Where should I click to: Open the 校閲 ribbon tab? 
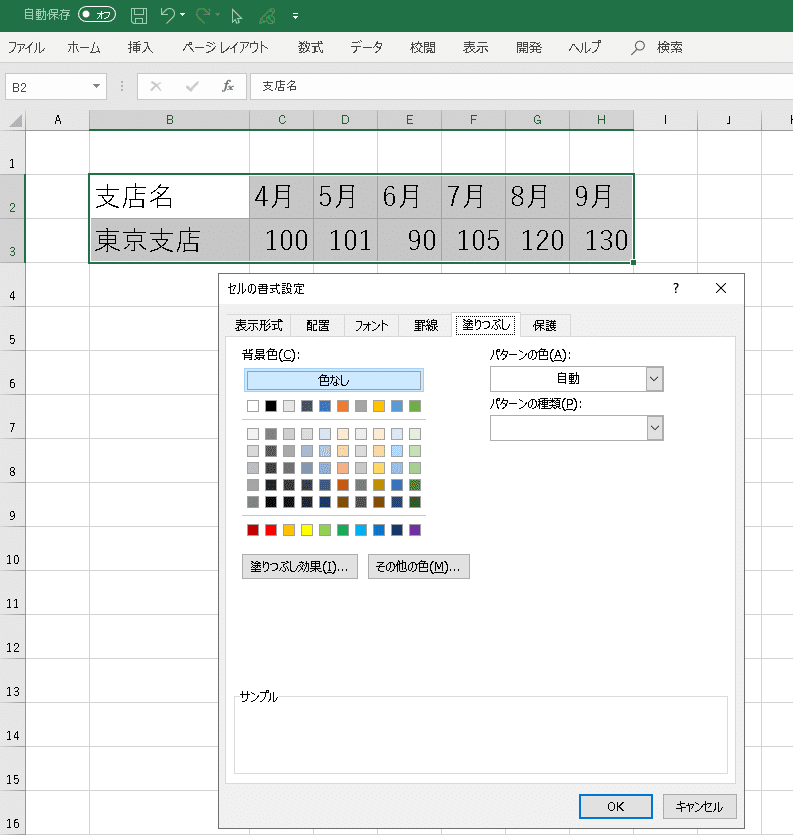pyautogui.click(x=423, y=47)
